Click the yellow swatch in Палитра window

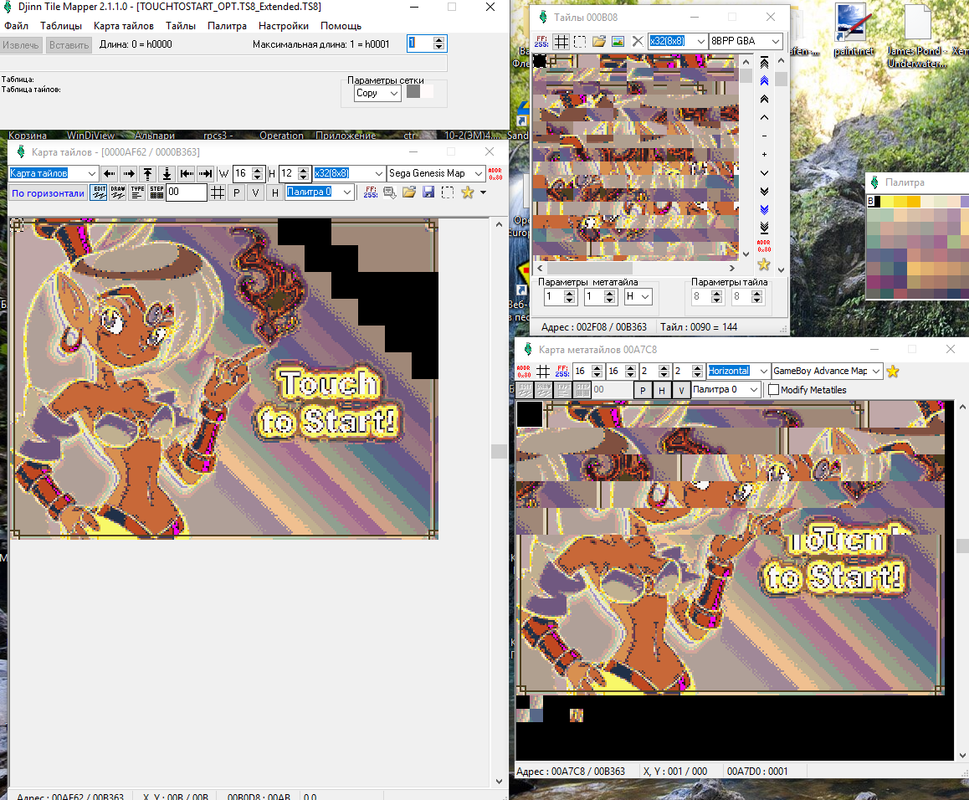click(x=886, y=201)
